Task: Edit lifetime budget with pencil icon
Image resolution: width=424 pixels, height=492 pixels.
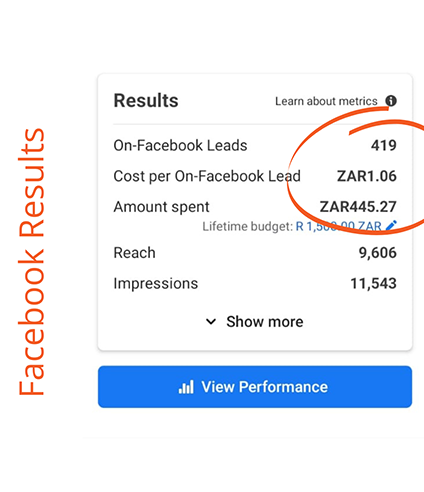Action: [x=391, y=226]
